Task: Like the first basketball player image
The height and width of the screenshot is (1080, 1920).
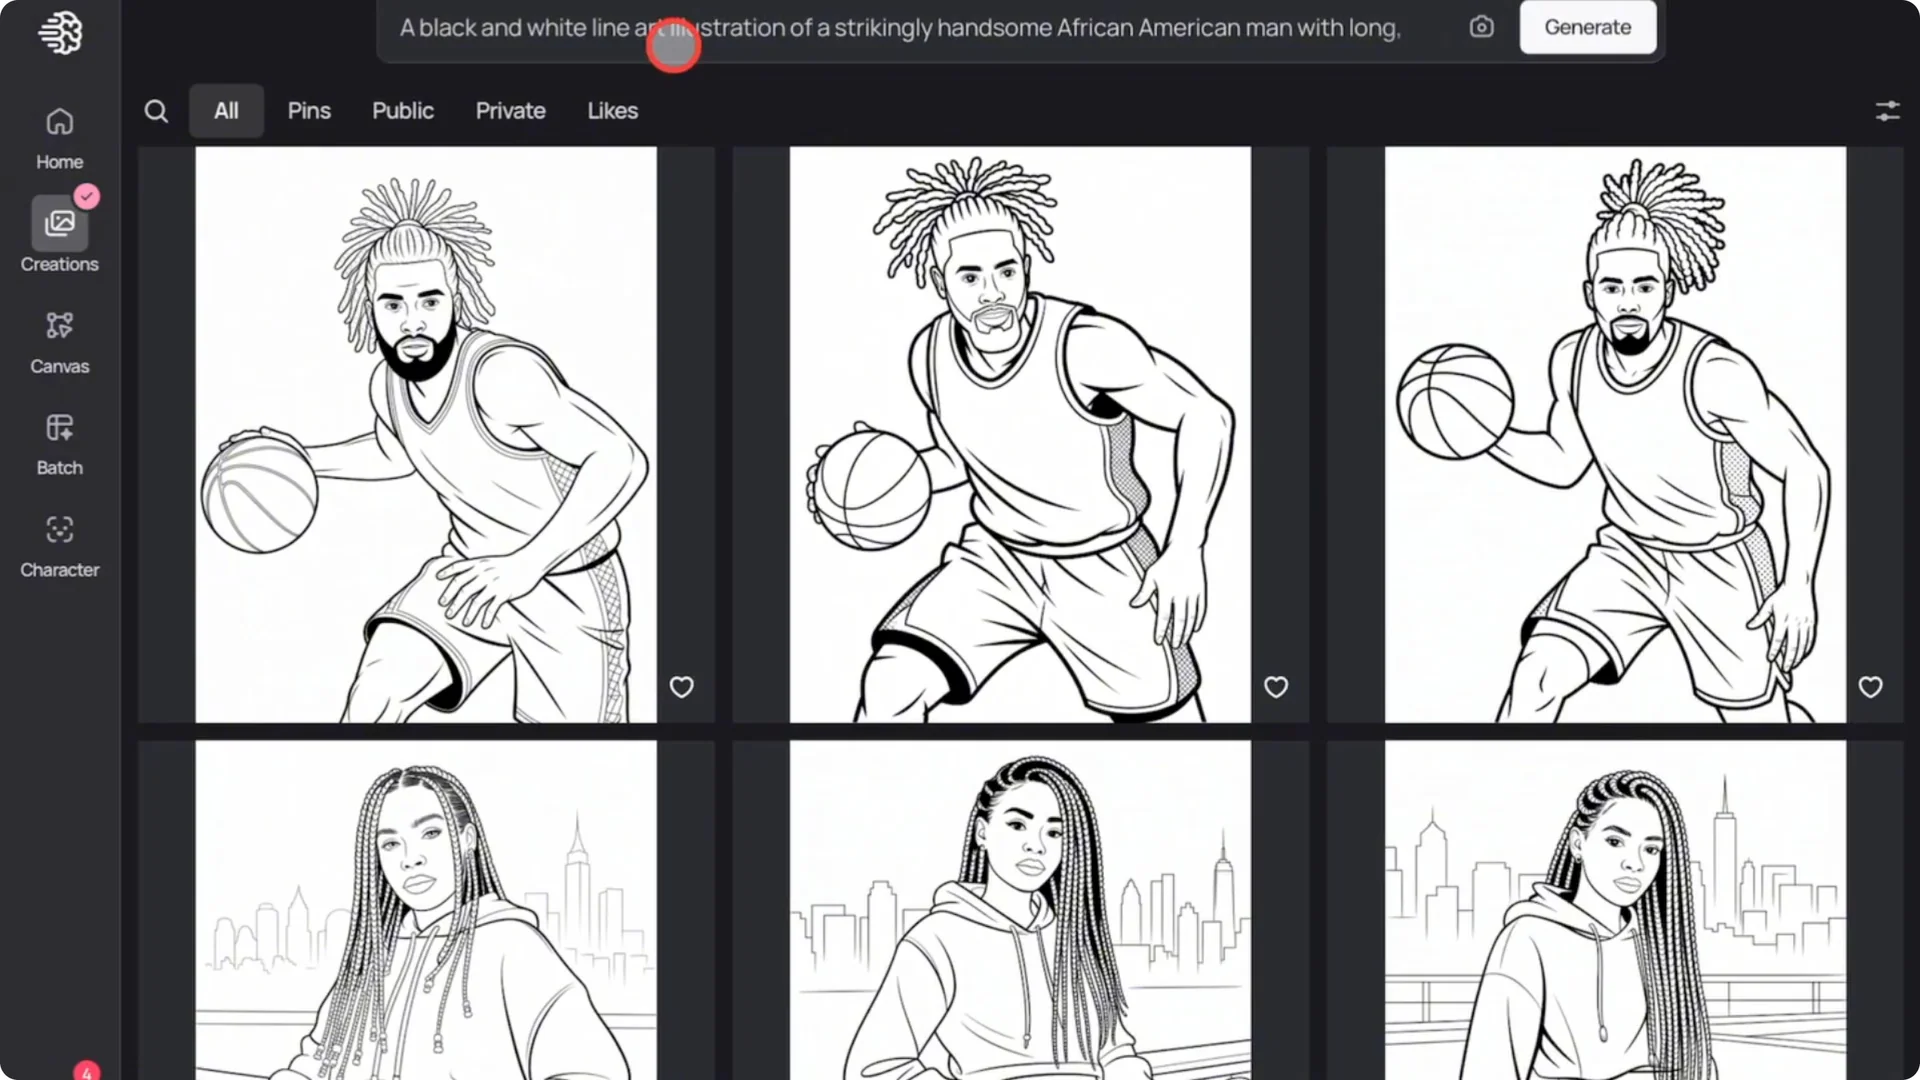Action: click(681, 687)
